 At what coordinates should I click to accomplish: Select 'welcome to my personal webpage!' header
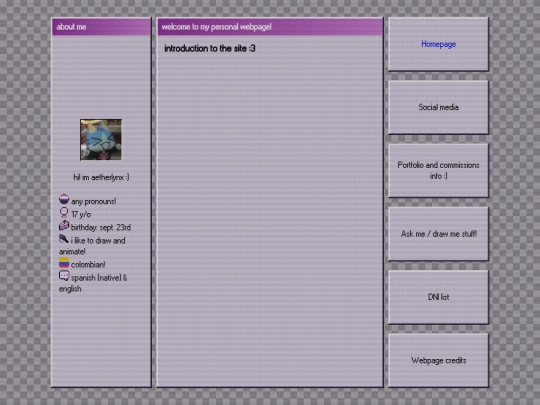pyautogui.click(x=270, y=27)
